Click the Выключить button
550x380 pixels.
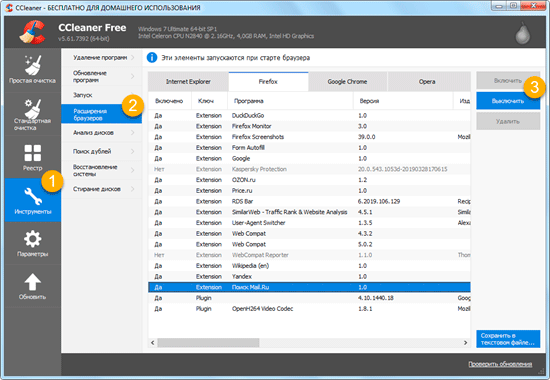508,101
